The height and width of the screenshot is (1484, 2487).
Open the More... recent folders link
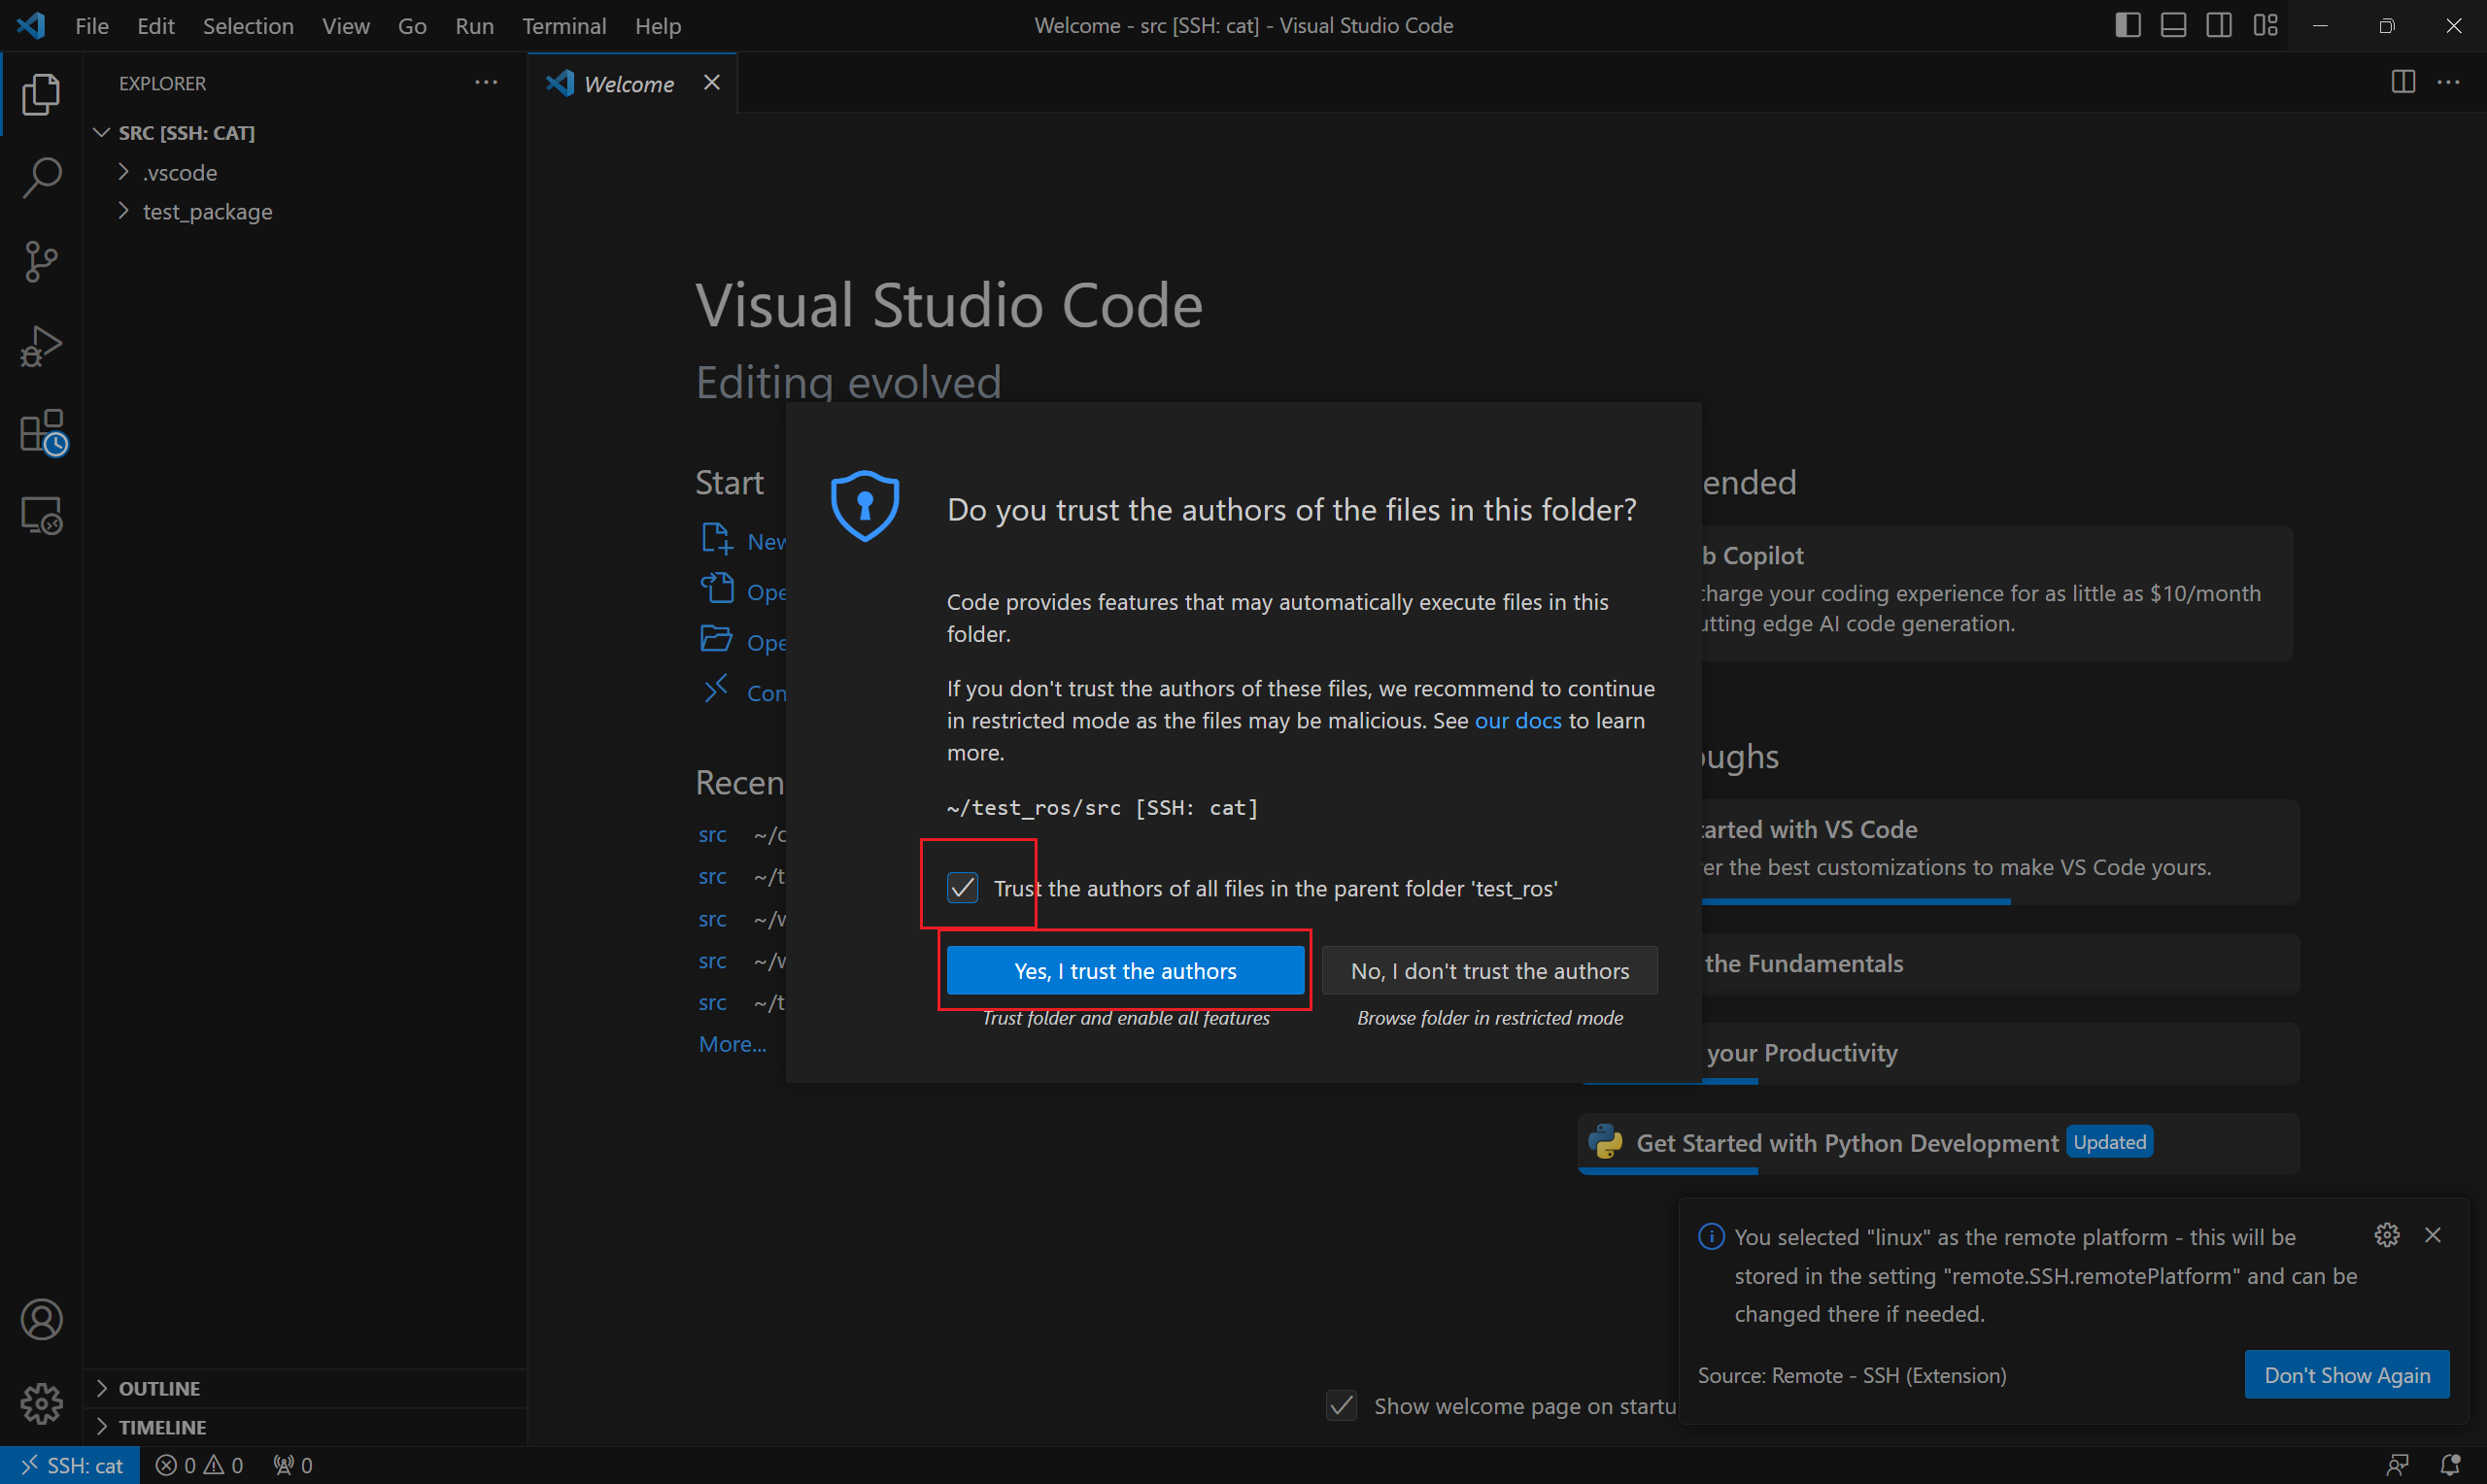pos(733,1043)
